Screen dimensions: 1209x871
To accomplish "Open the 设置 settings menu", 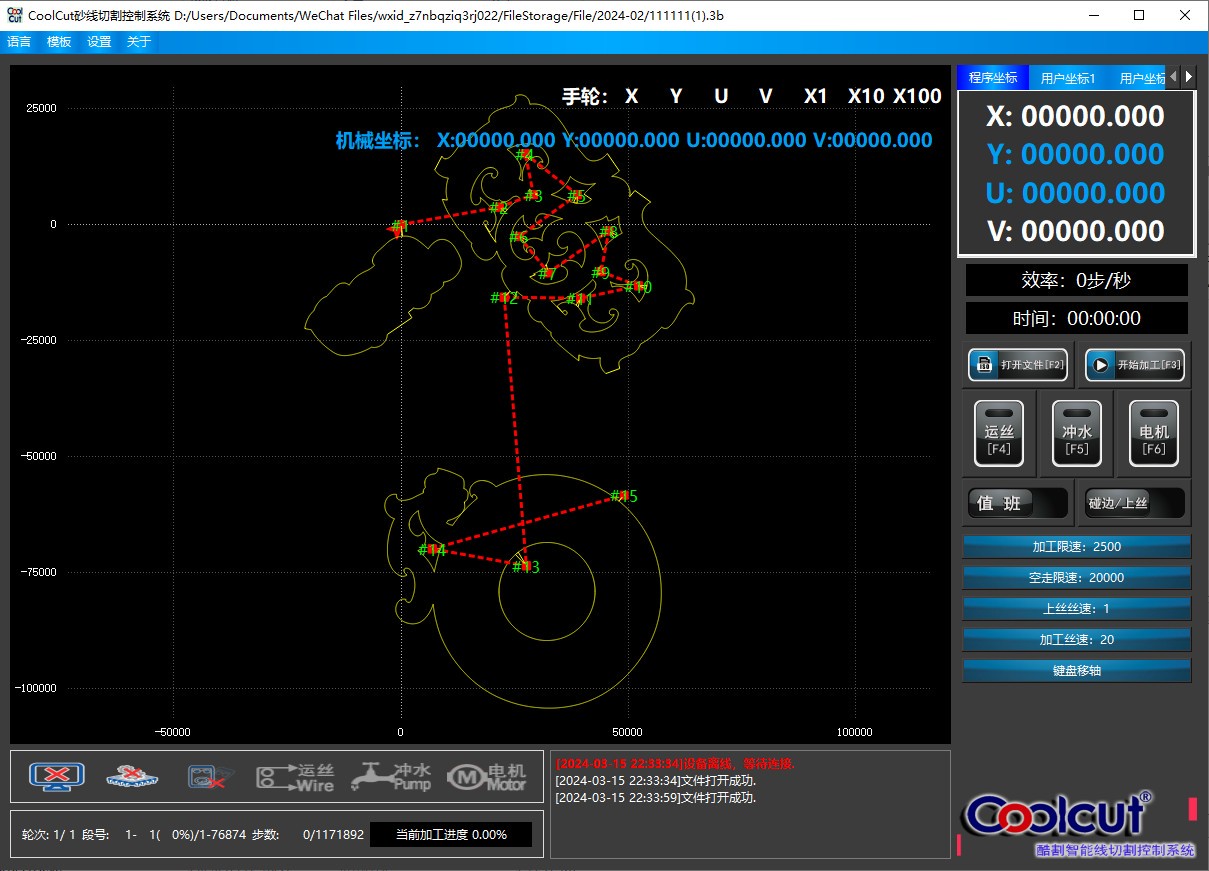I will [x=99, y=42].
